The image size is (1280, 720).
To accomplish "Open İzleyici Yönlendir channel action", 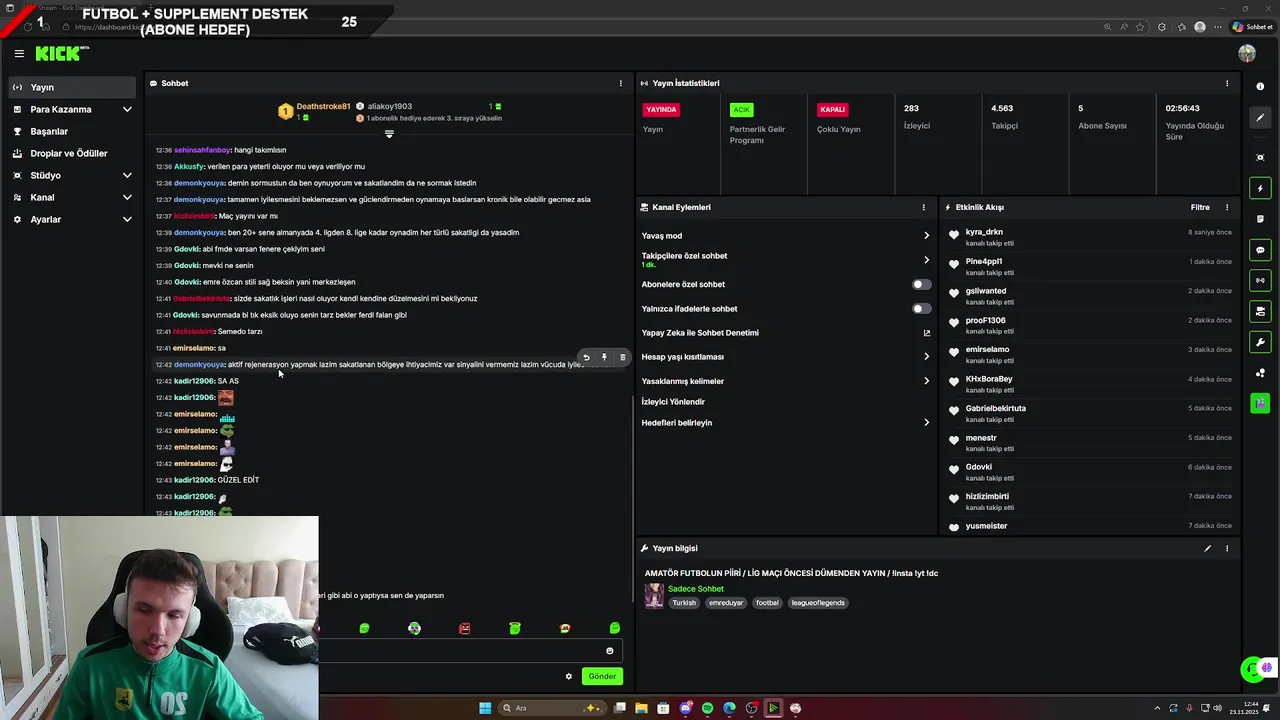I will point(673,402).
